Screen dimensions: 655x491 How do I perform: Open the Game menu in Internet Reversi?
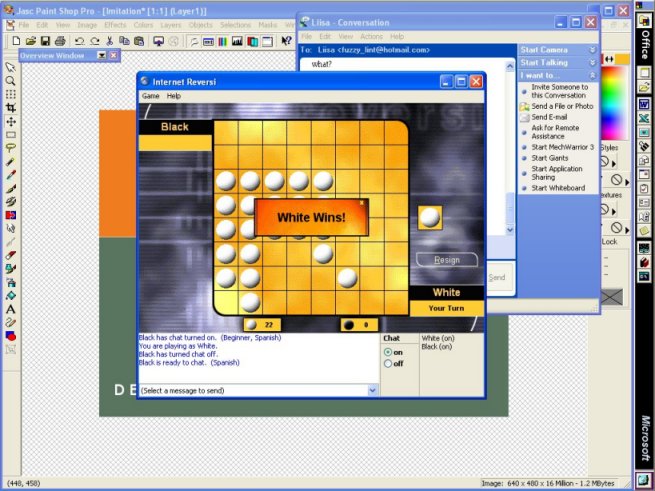click(x=150, y=96)
